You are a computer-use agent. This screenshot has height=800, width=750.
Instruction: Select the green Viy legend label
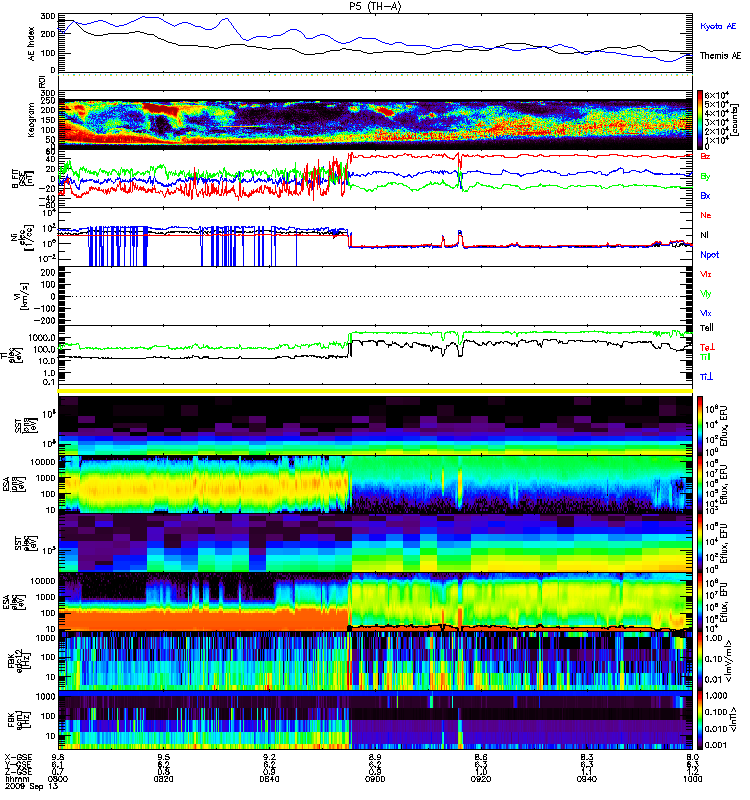point(705,294)
